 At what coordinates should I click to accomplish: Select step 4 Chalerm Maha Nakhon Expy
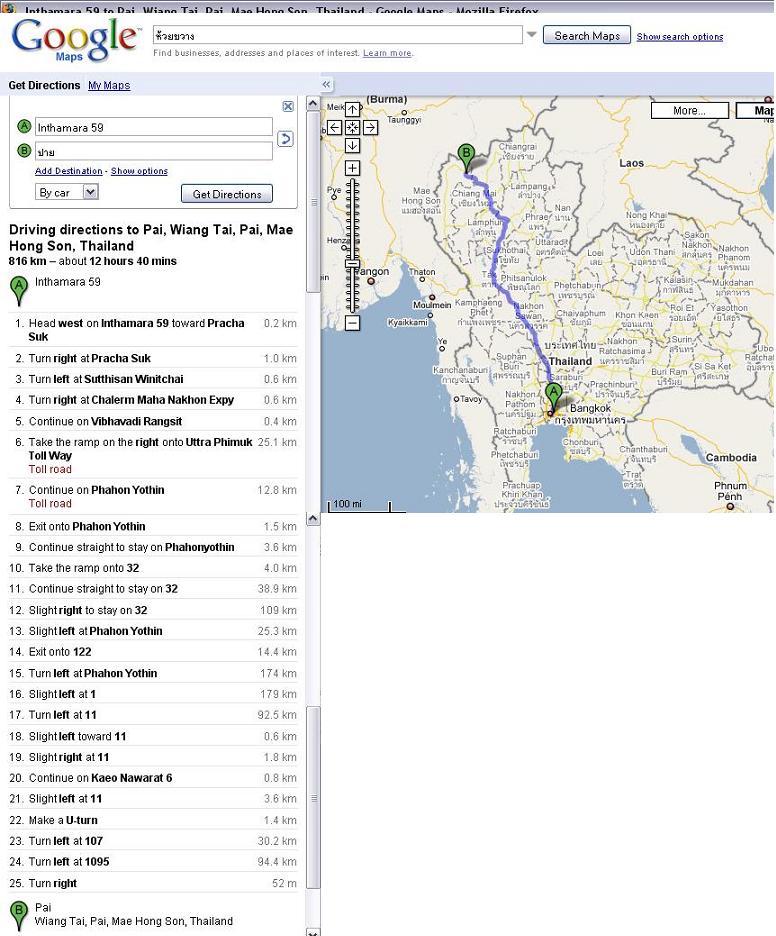click(x=153, y=400)
